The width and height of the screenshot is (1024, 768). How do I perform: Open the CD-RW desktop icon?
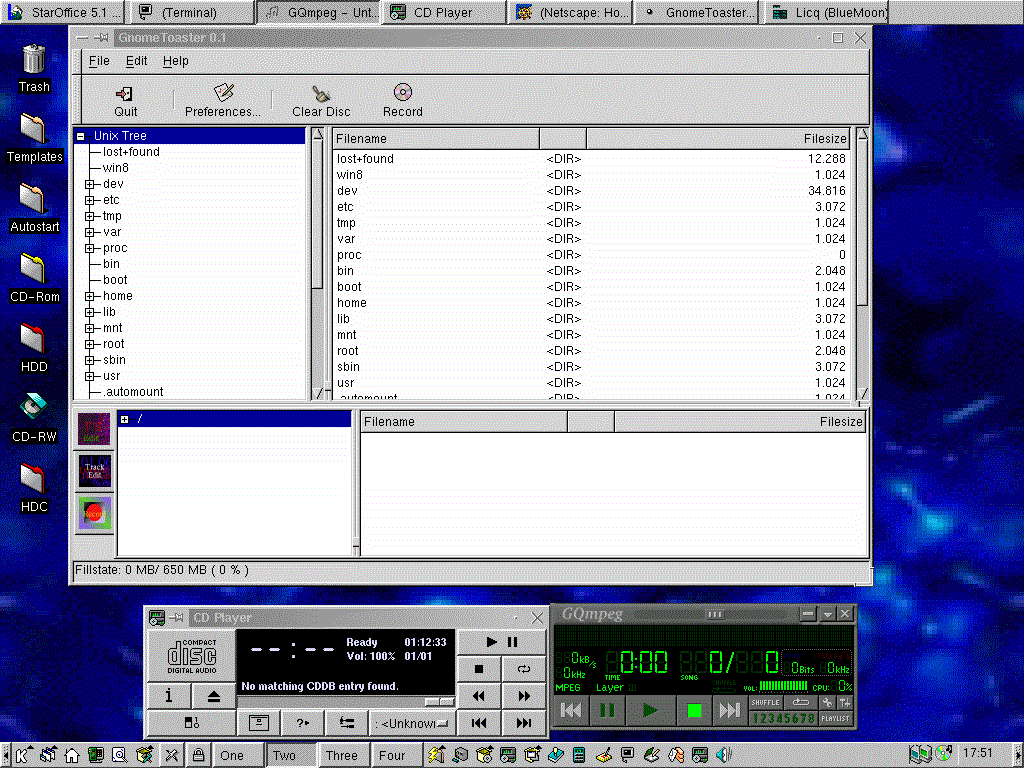(x=34, y=406)
